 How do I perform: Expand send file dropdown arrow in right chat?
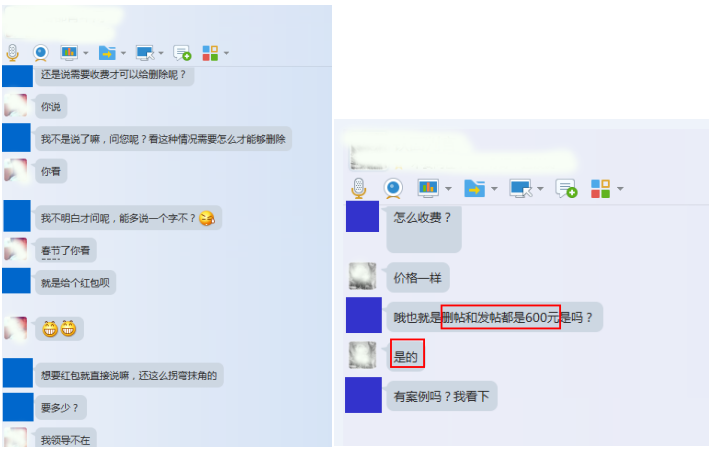click(x=494, y=188)
